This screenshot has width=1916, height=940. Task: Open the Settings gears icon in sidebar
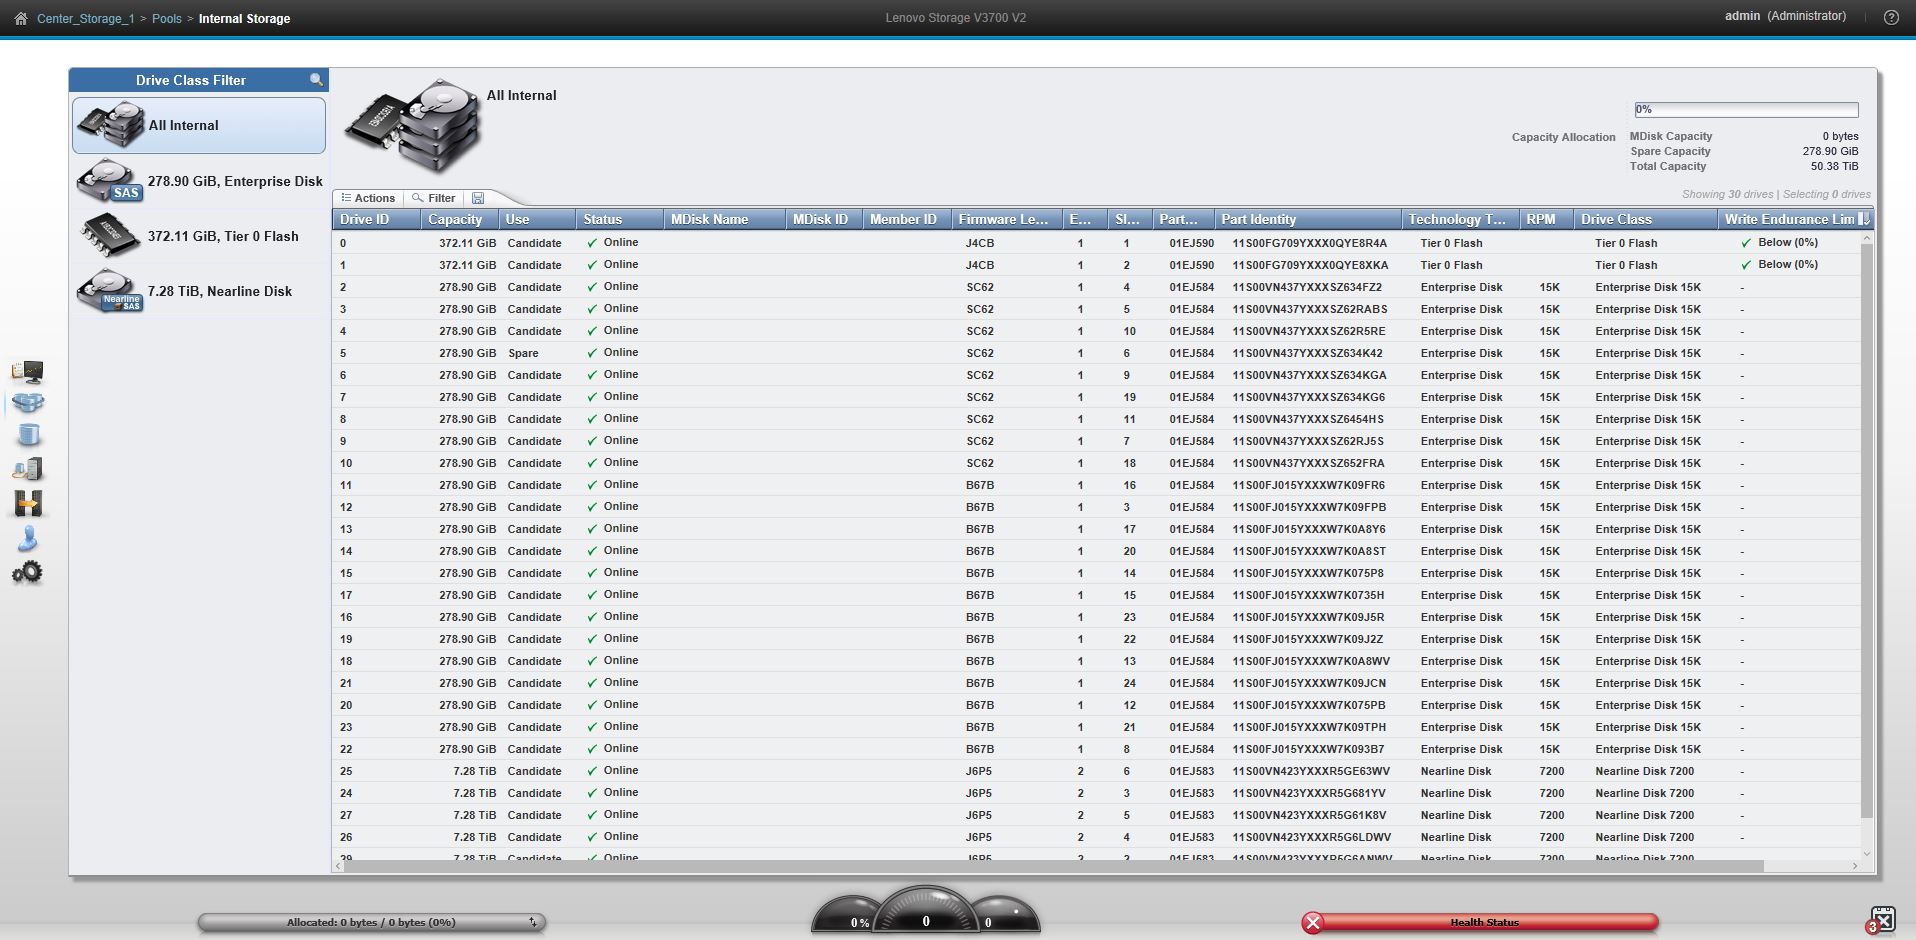tap(27, 573)
